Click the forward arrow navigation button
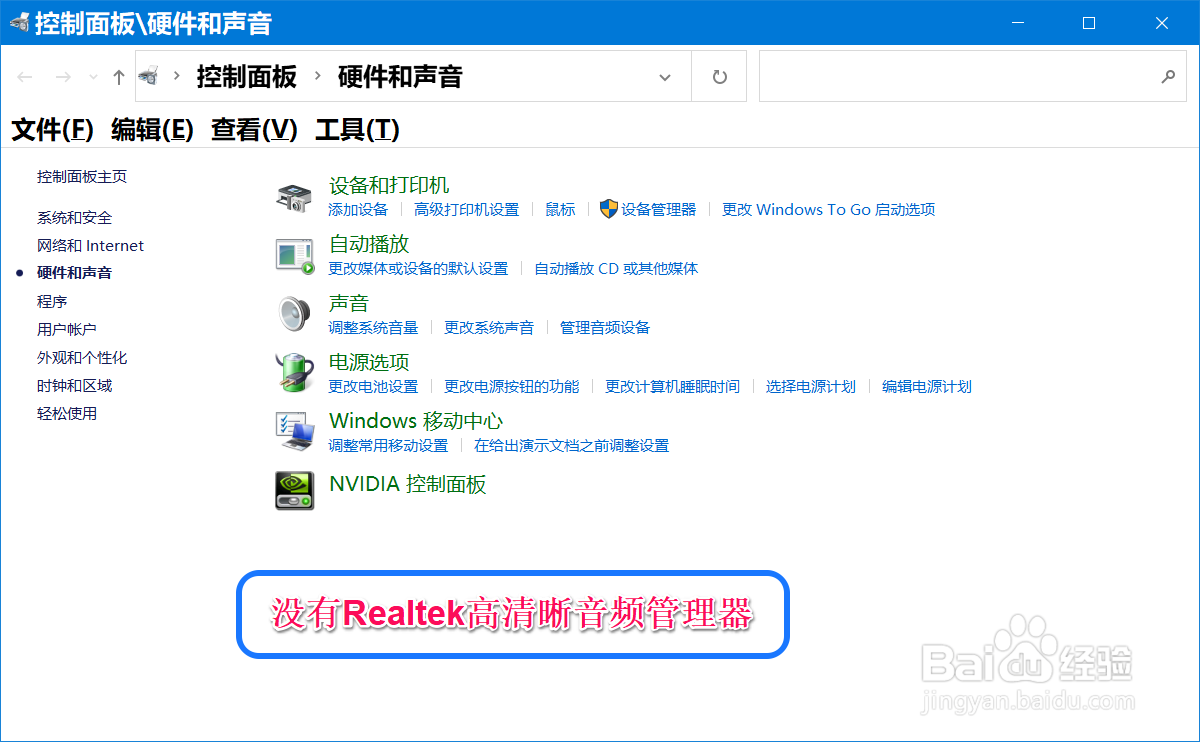 (x=63, y=77)
